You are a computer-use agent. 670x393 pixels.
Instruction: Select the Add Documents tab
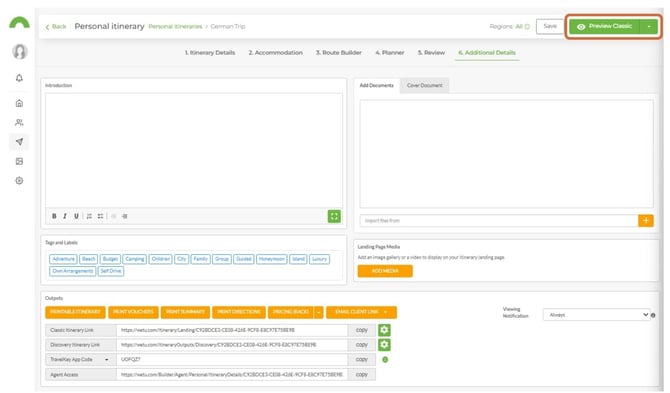tap(376, 85)
